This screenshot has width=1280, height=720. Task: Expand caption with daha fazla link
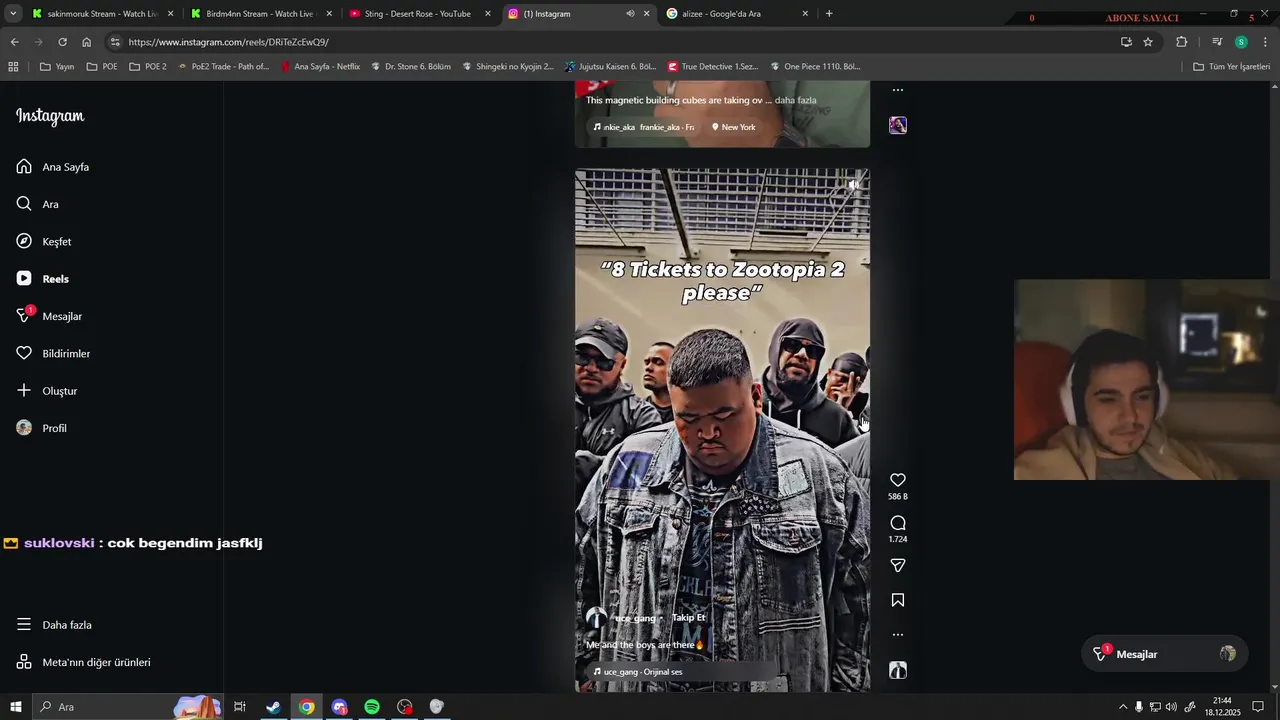pyautogui.click(x=796, y=100)
